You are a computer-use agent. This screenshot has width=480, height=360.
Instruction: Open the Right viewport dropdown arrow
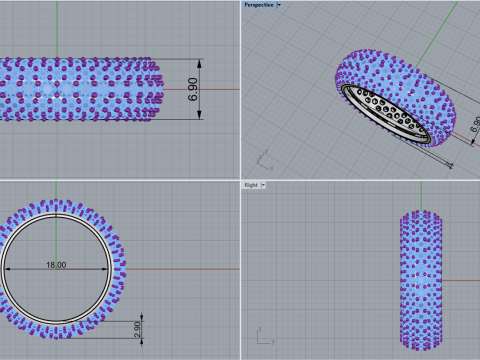pos(263,185)
